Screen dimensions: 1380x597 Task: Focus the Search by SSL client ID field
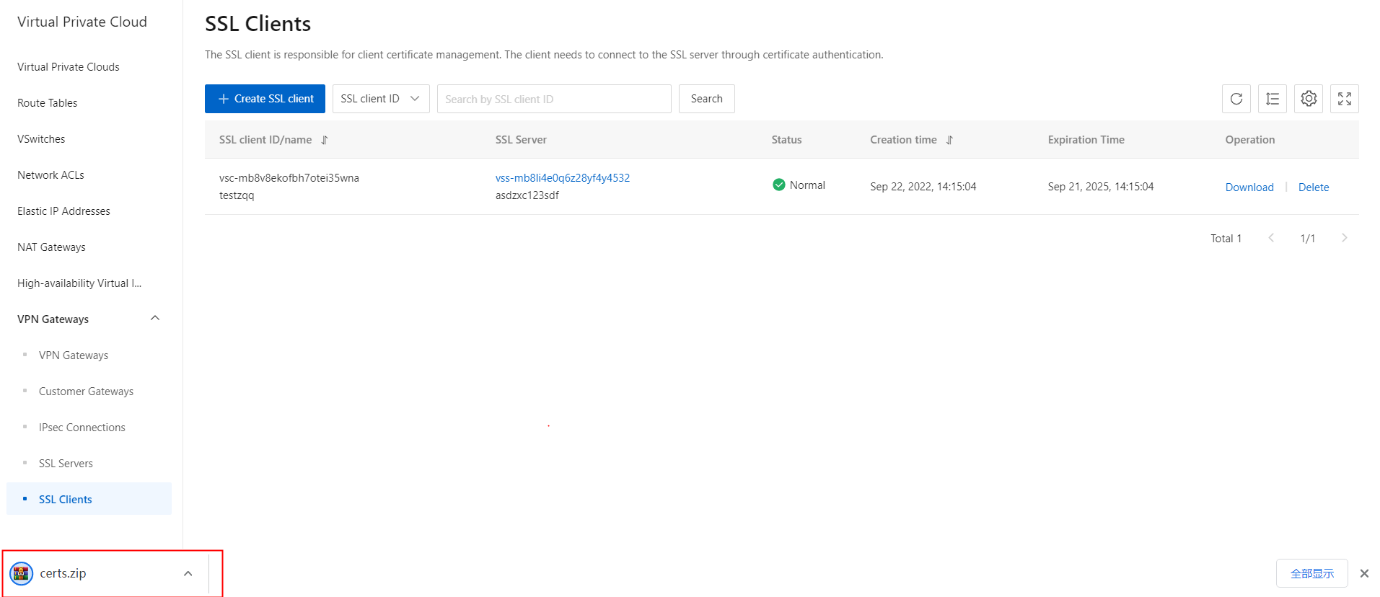[x=554, y=99]
